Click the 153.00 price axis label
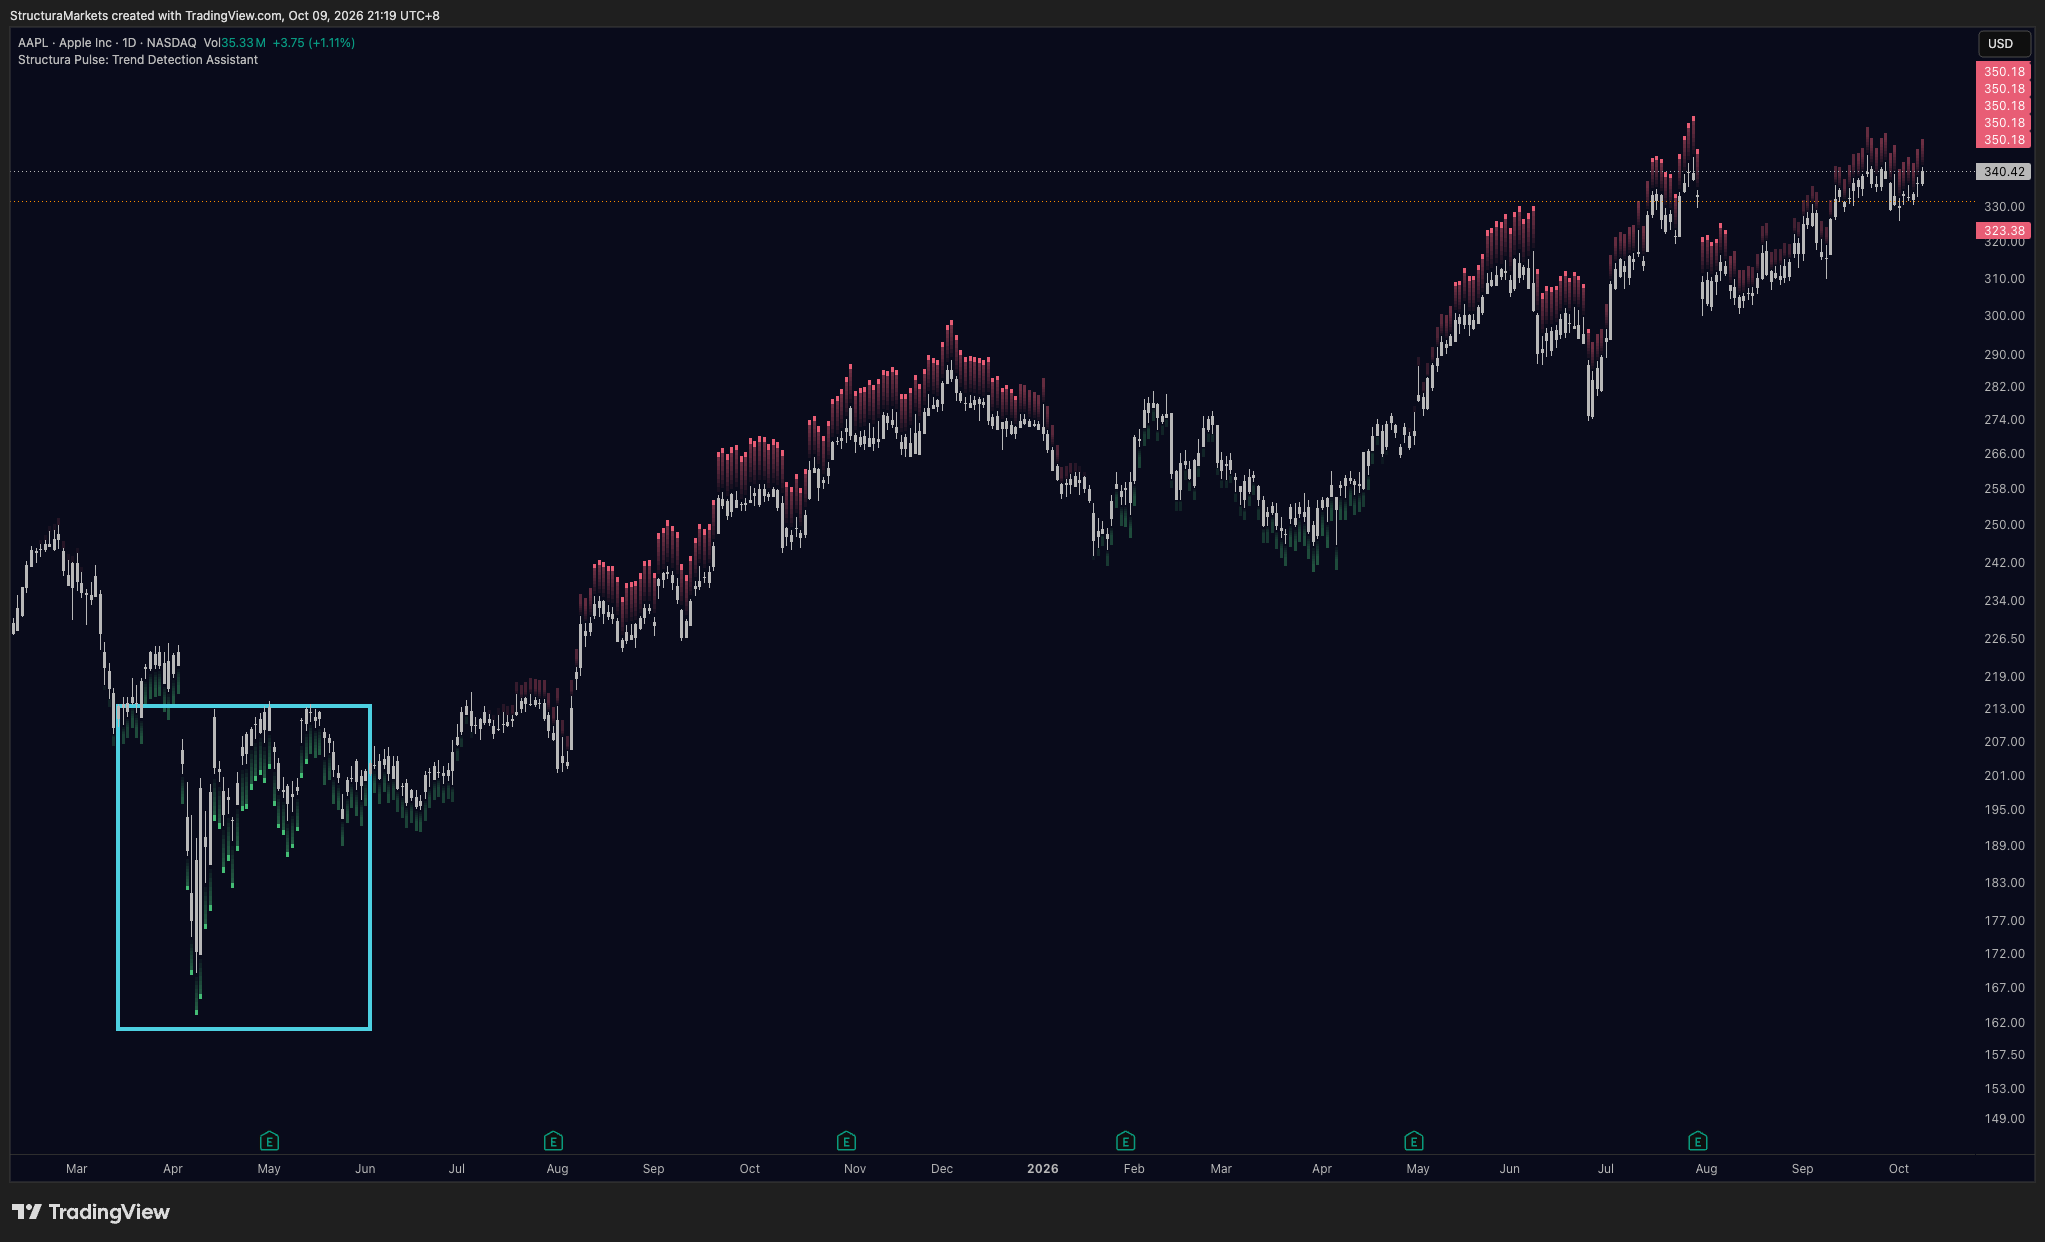This screenshot has height=1242, width=2045. (2004, 1089)
